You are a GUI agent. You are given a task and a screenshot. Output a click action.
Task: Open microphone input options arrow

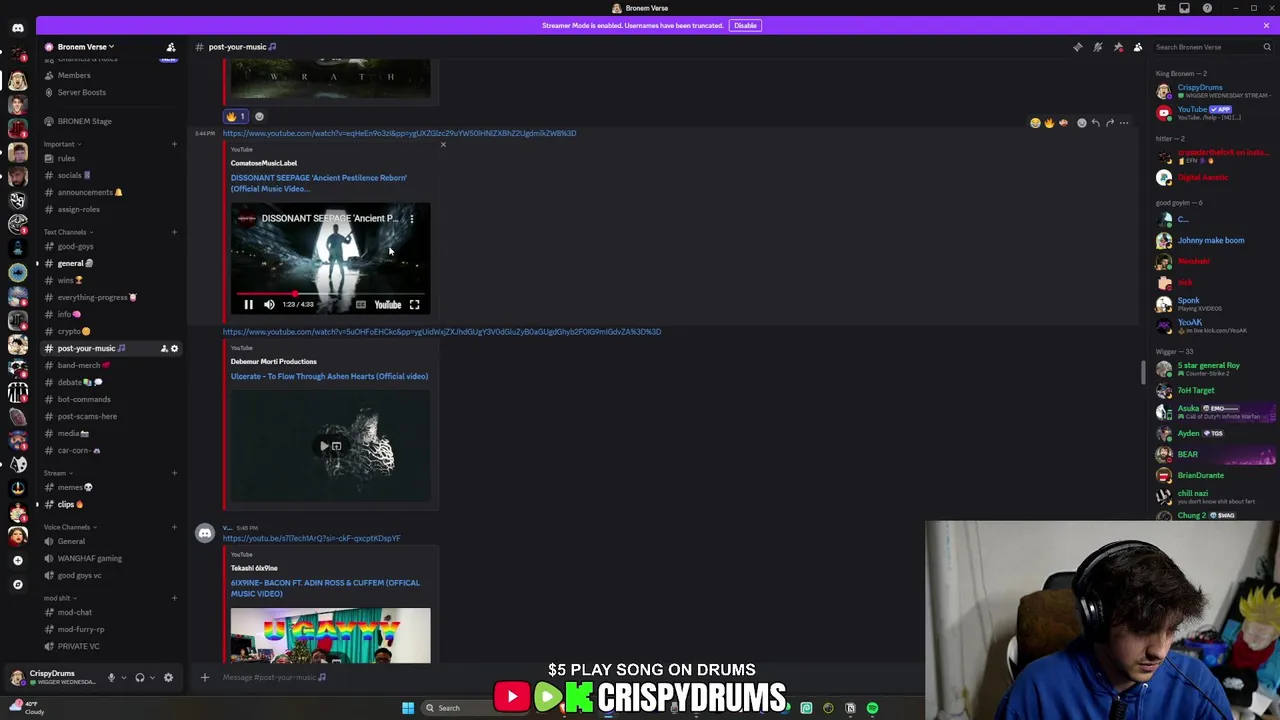pyautogui.click(x=123, y=678)
